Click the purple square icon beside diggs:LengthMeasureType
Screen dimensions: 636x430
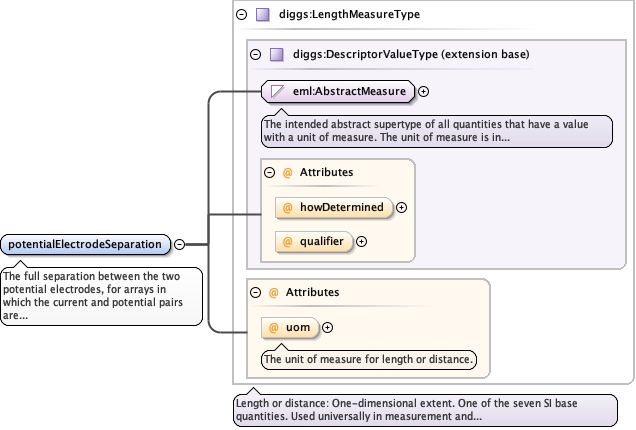(263, 15)
